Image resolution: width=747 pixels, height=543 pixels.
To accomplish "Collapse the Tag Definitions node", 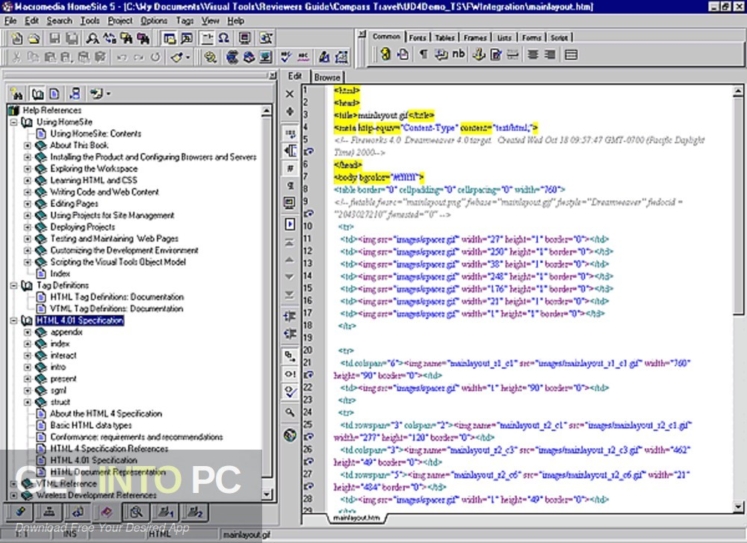I will [x=14, y=286].
